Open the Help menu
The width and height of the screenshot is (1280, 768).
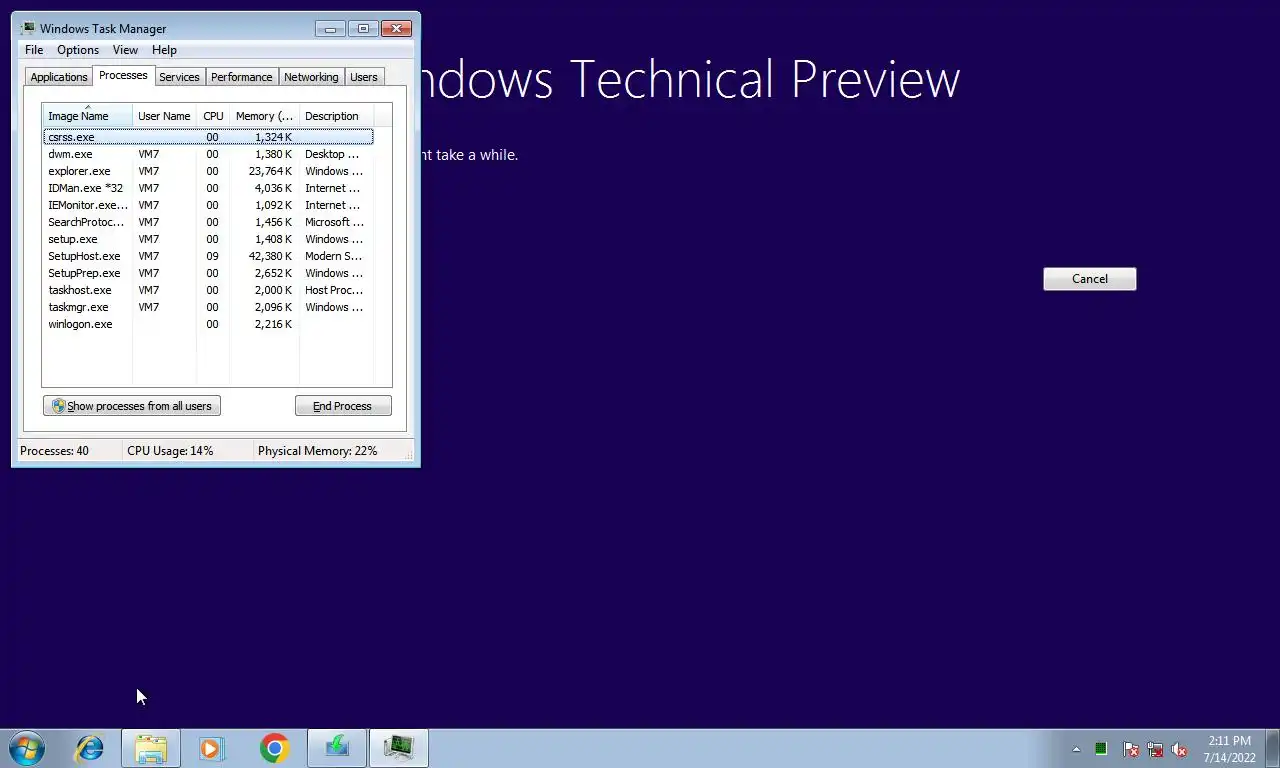[x=164, y=50]
